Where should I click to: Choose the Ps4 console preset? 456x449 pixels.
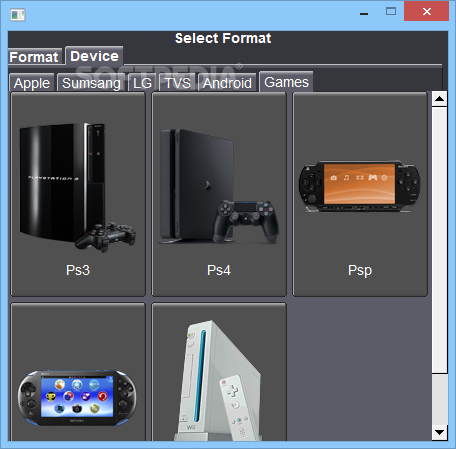pos(219,194)
